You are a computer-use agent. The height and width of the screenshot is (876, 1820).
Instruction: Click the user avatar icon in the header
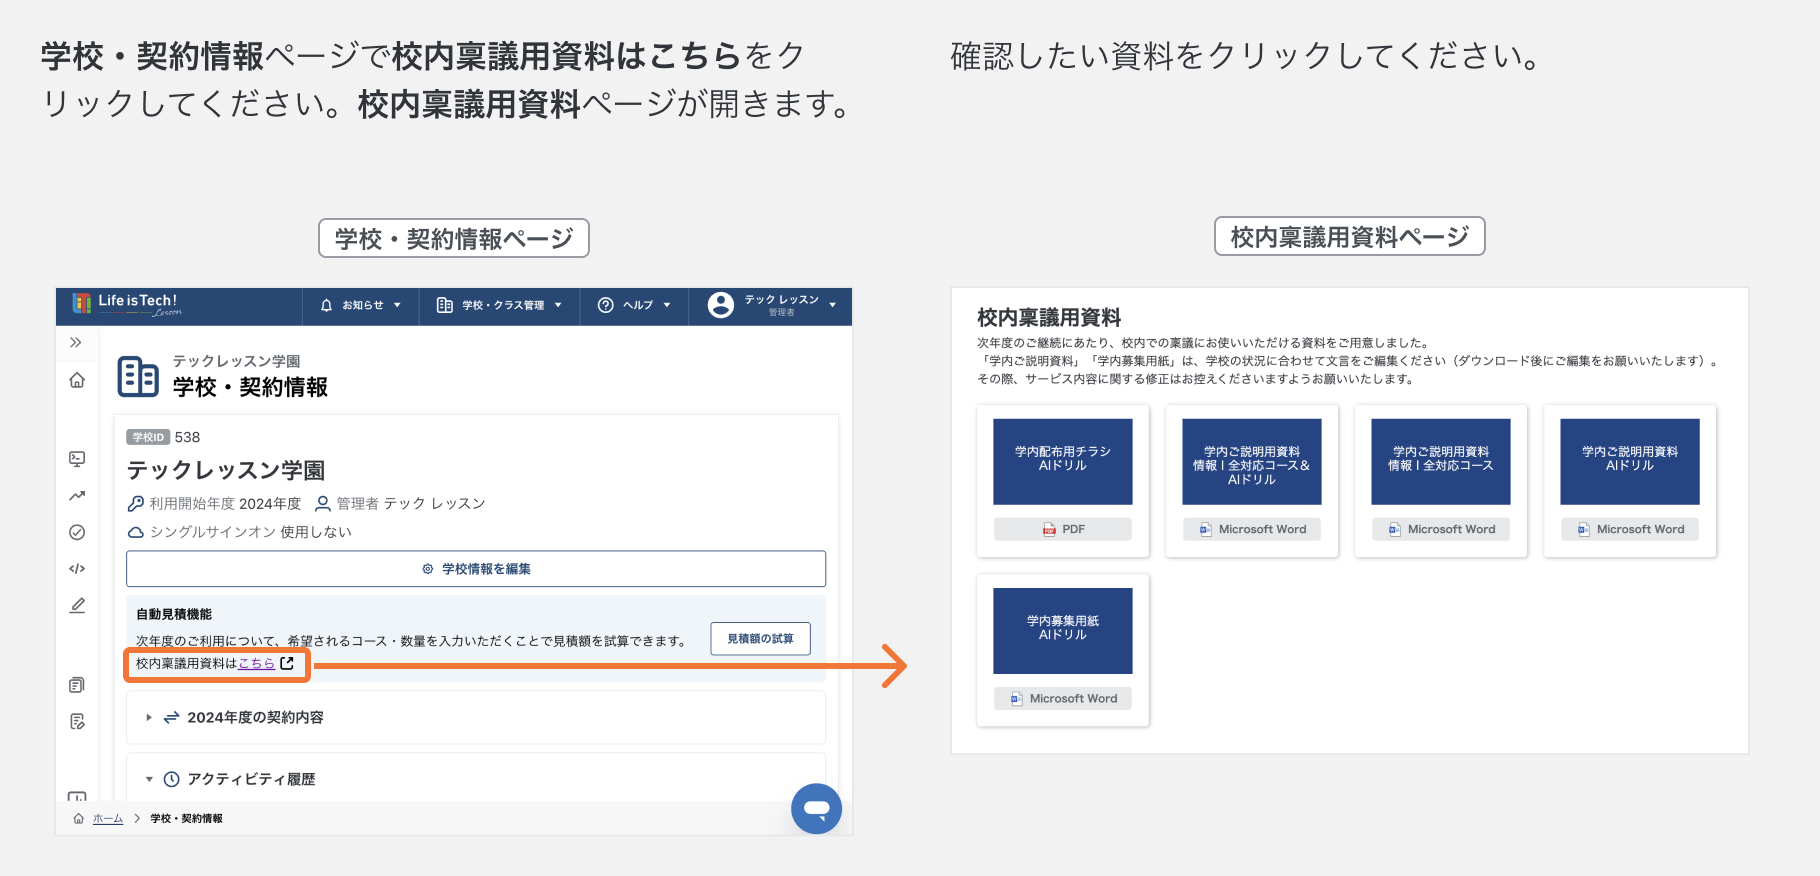[721, 305]
